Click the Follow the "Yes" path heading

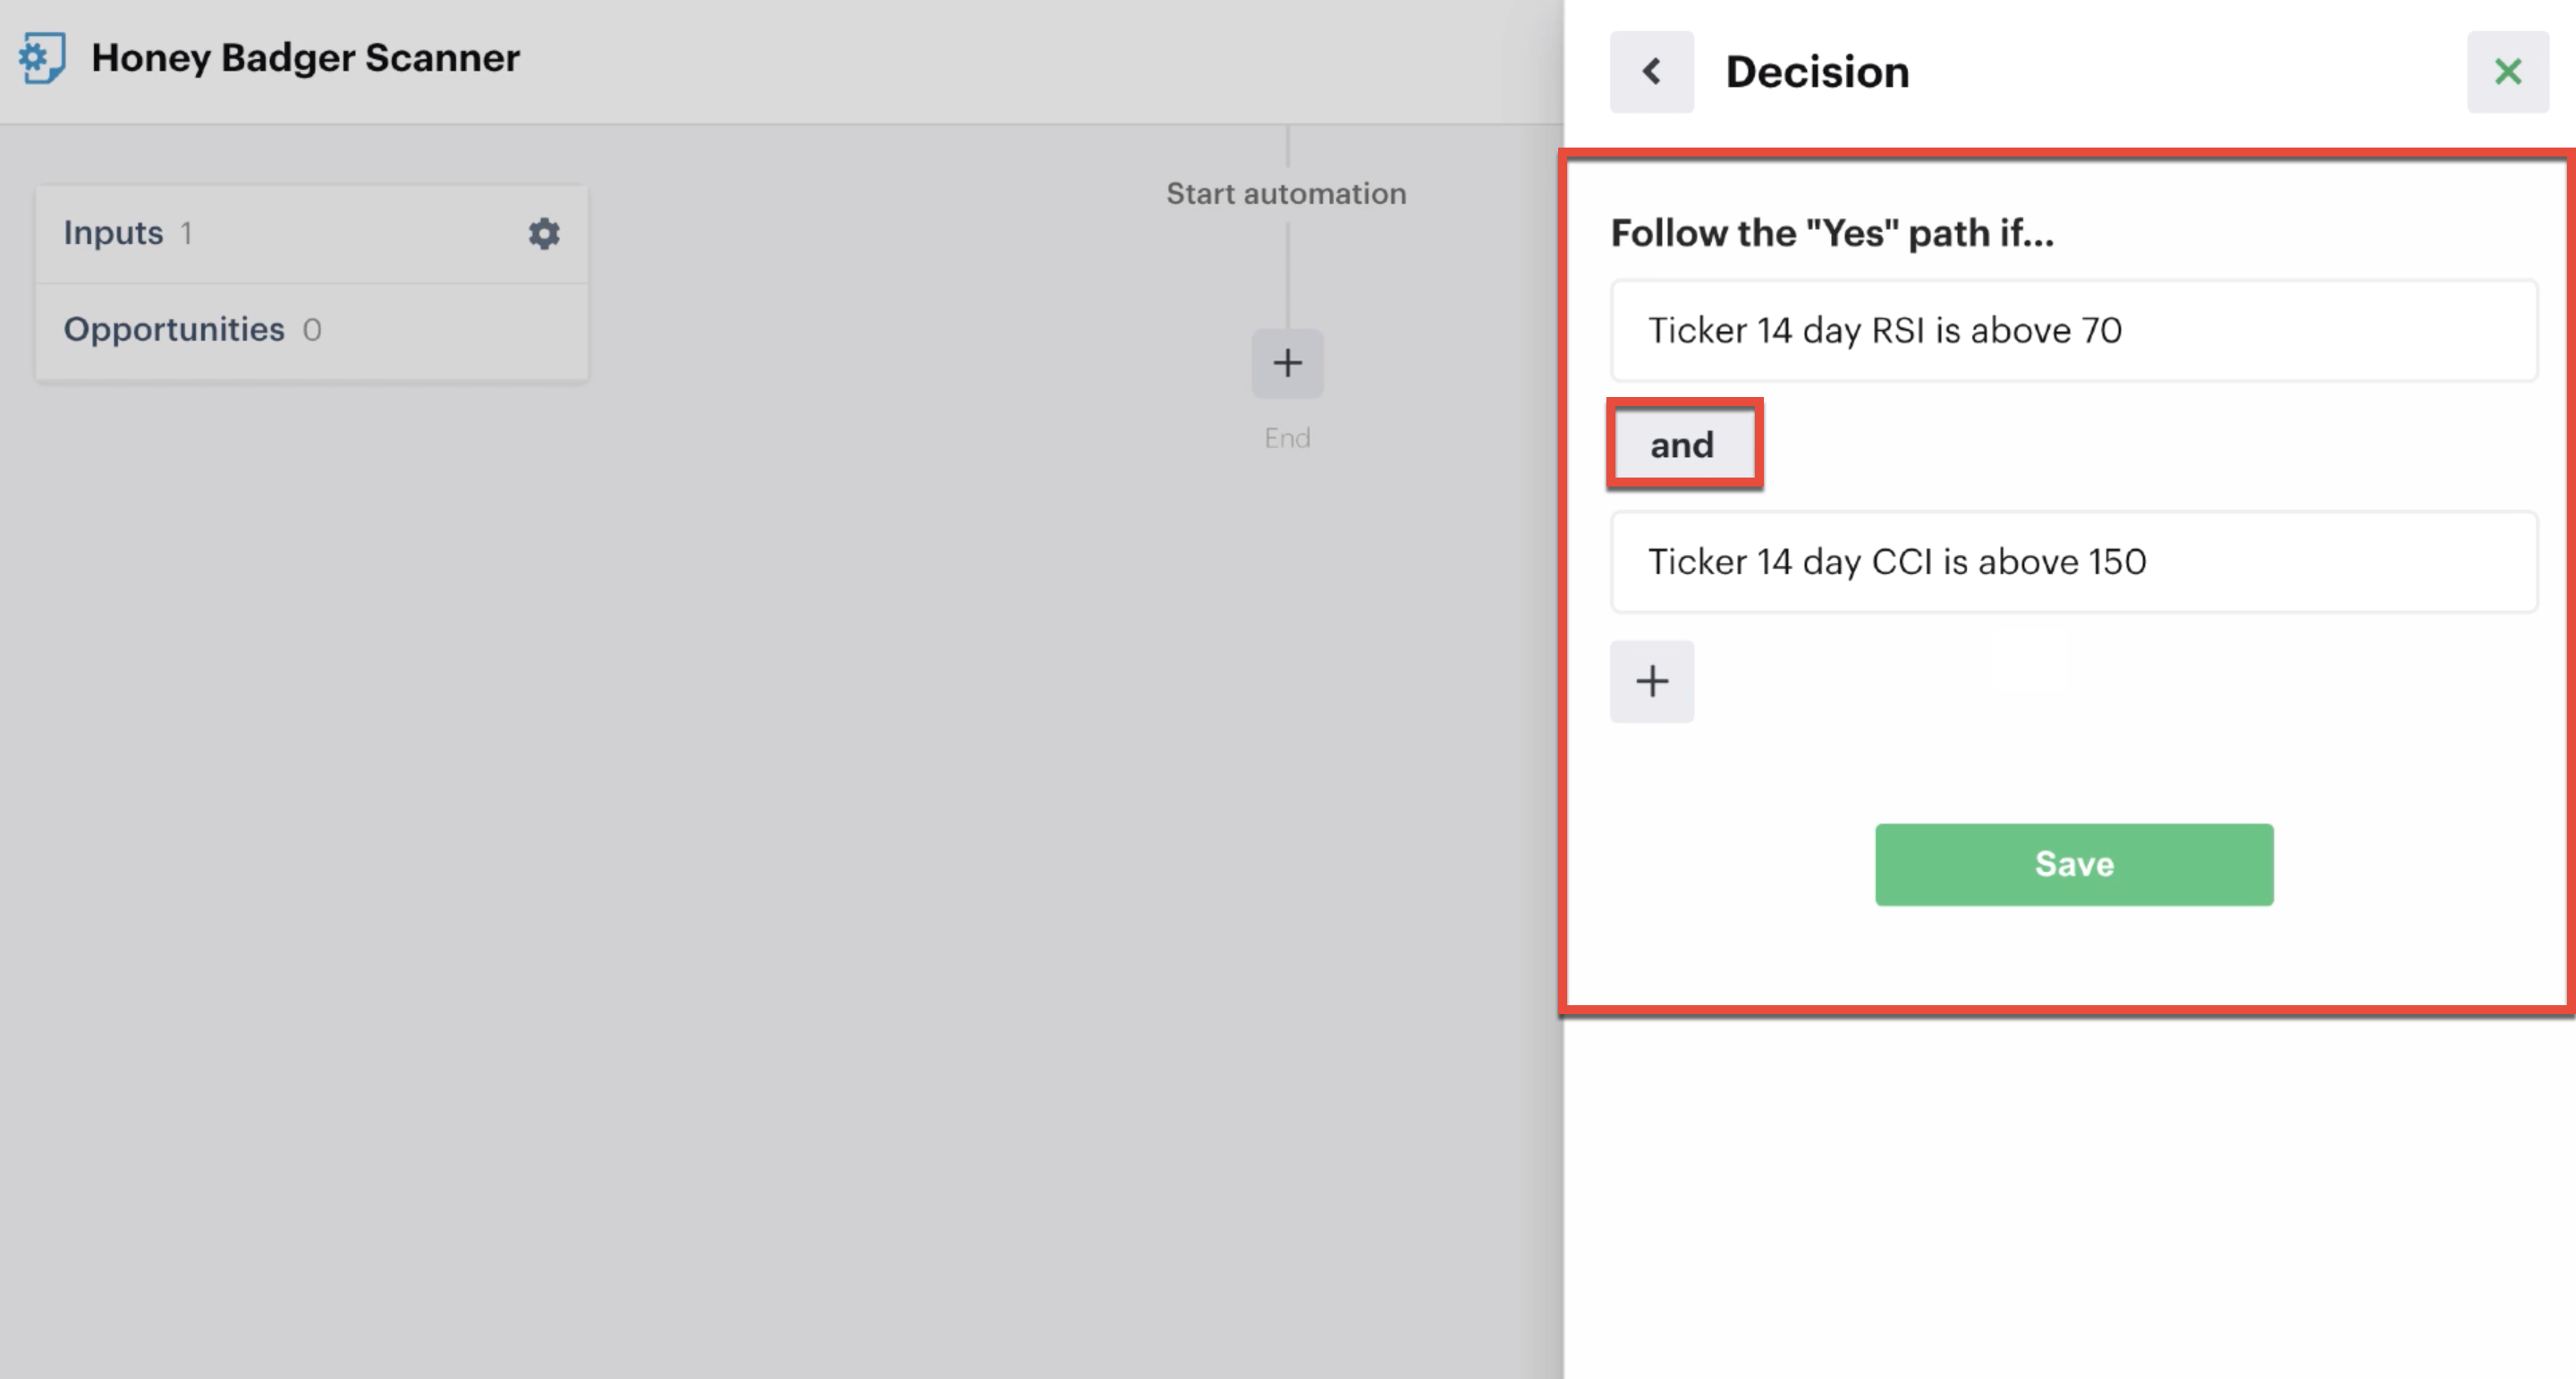(x=1832, y=233)
